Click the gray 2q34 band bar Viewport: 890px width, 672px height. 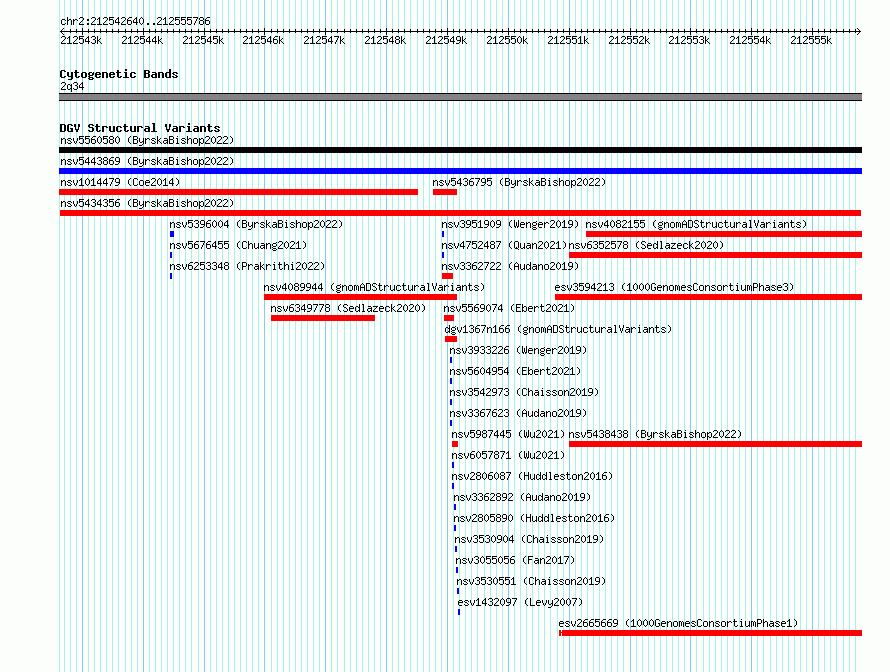[460, 97]
